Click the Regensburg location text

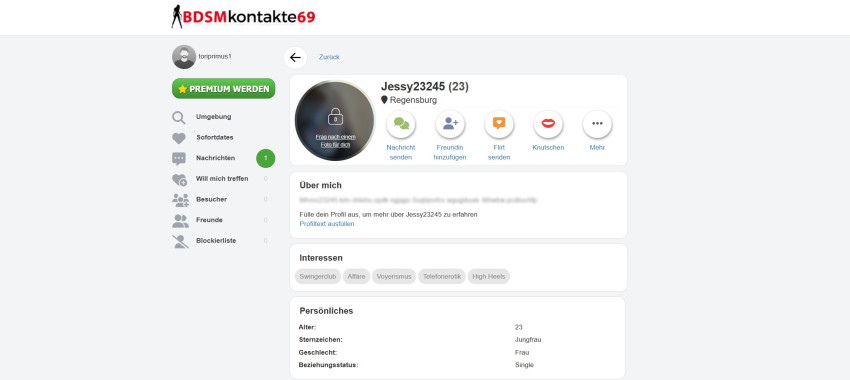[413, 100]
